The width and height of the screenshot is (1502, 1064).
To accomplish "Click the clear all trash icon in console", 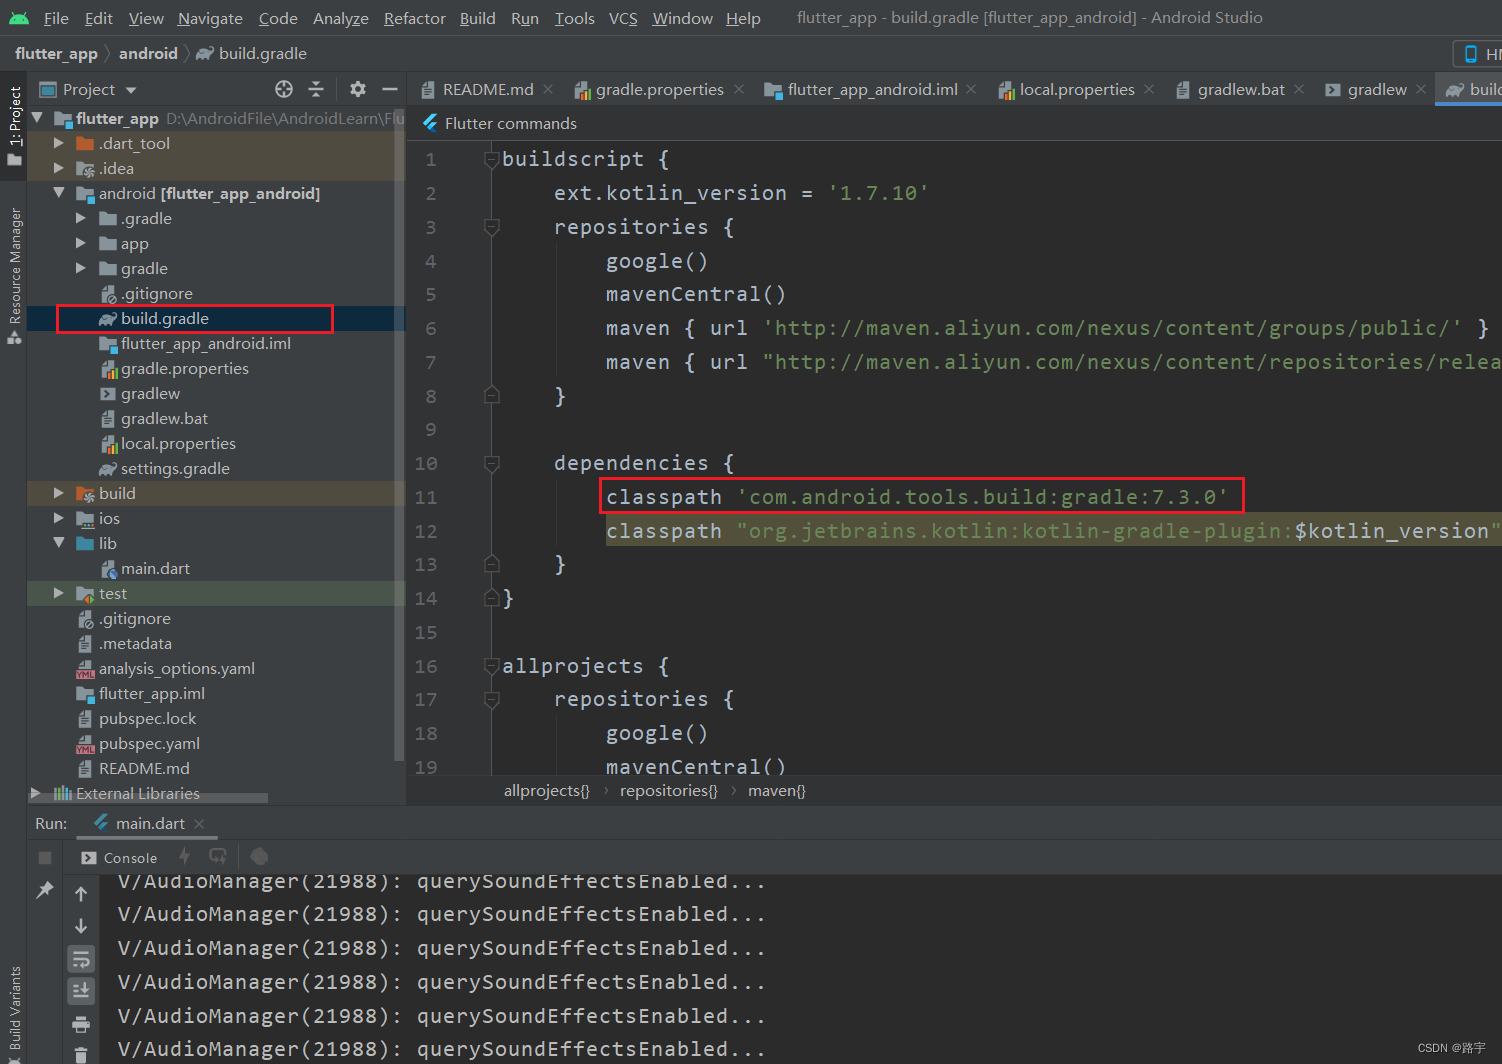I will click(x=81, y=1054).
